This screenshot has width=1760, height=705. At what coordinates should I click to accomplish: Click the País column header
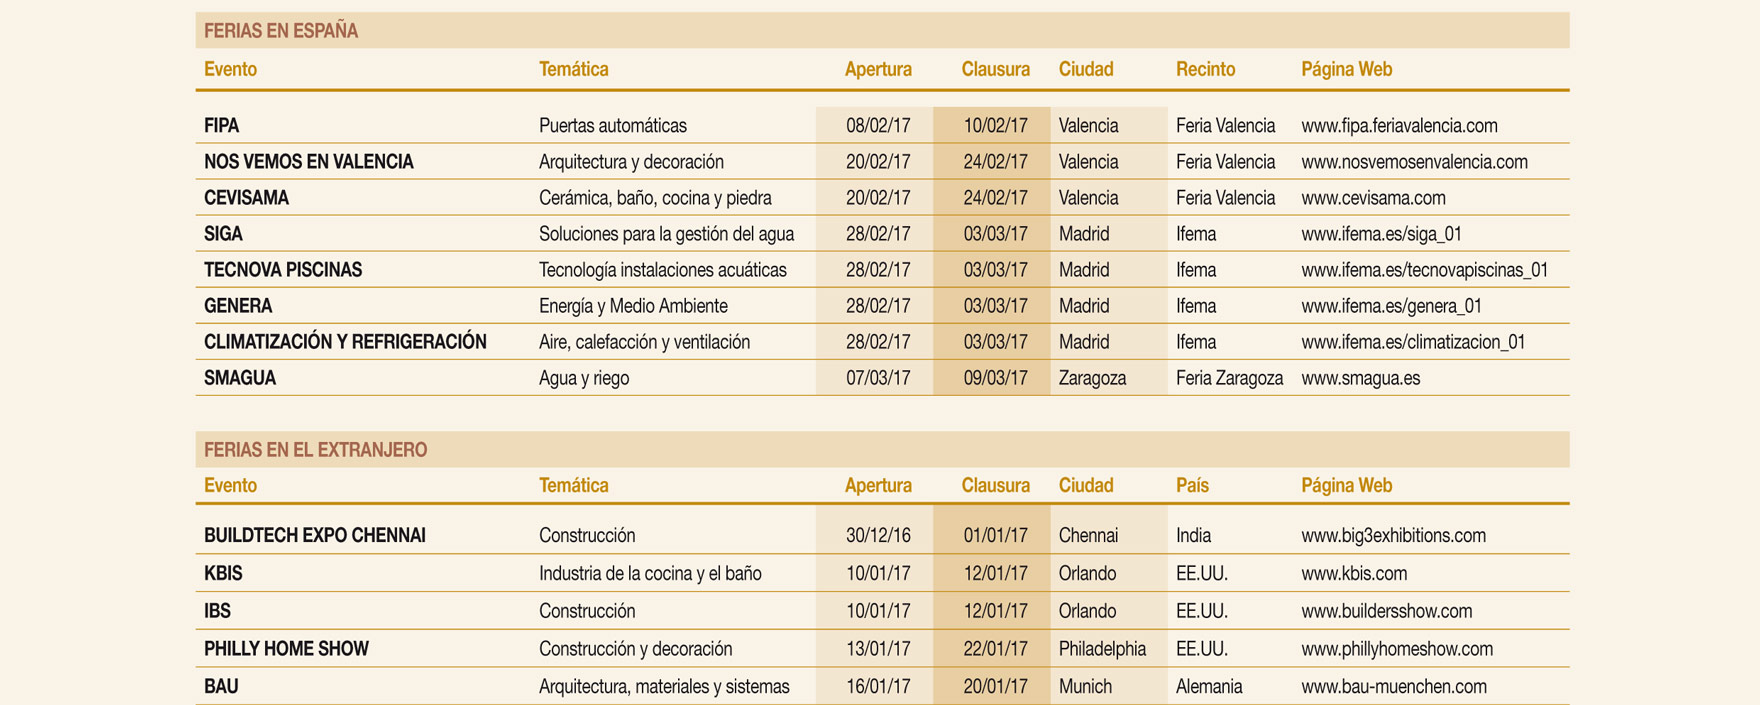click(x=1191, y=486)
